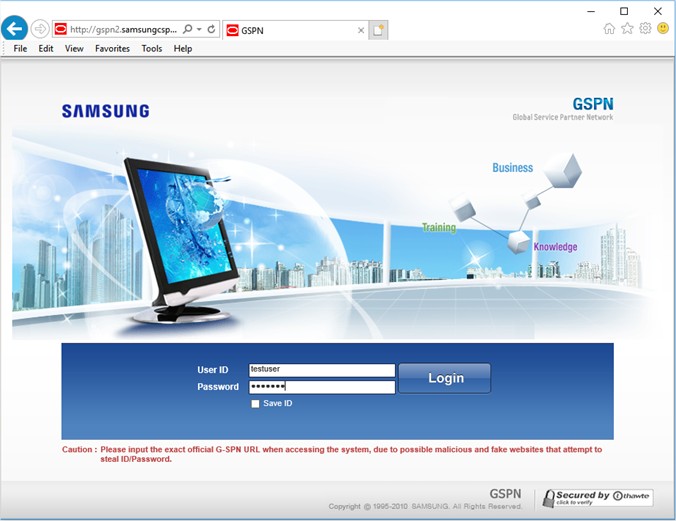Click the Samsung site icon in address bar
The image size is (676, 521).
[x=60, y=29]
